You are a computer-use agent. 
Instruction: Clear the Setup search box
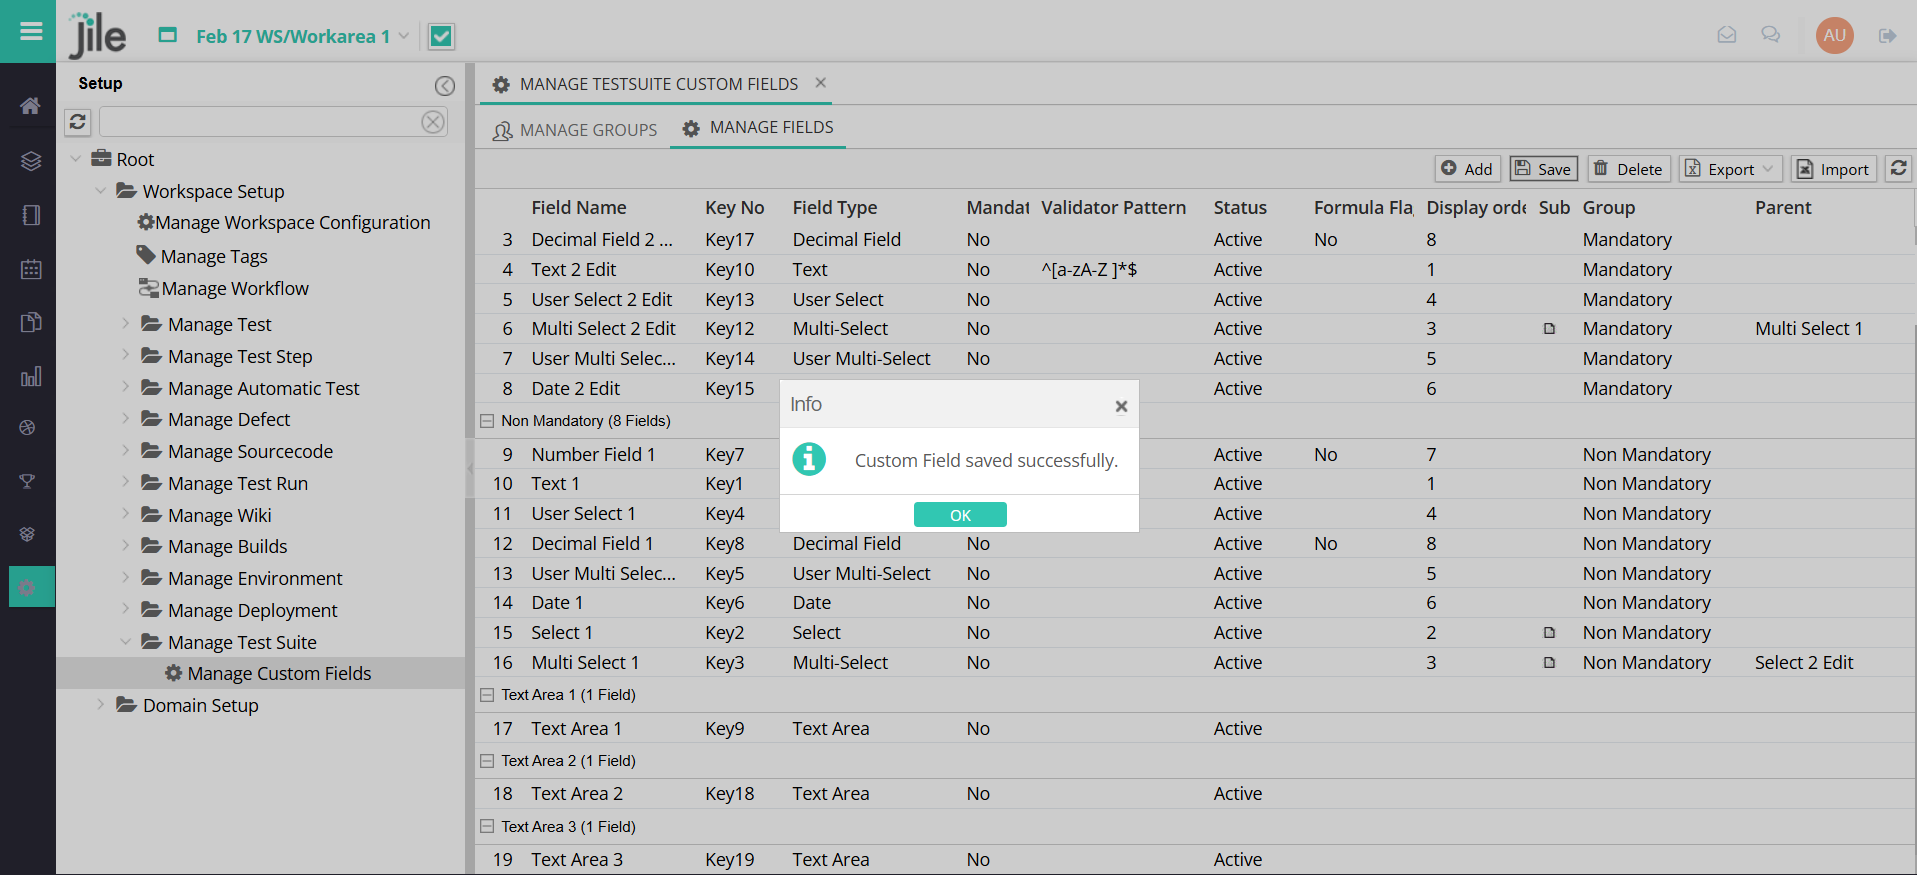[433, 122]
